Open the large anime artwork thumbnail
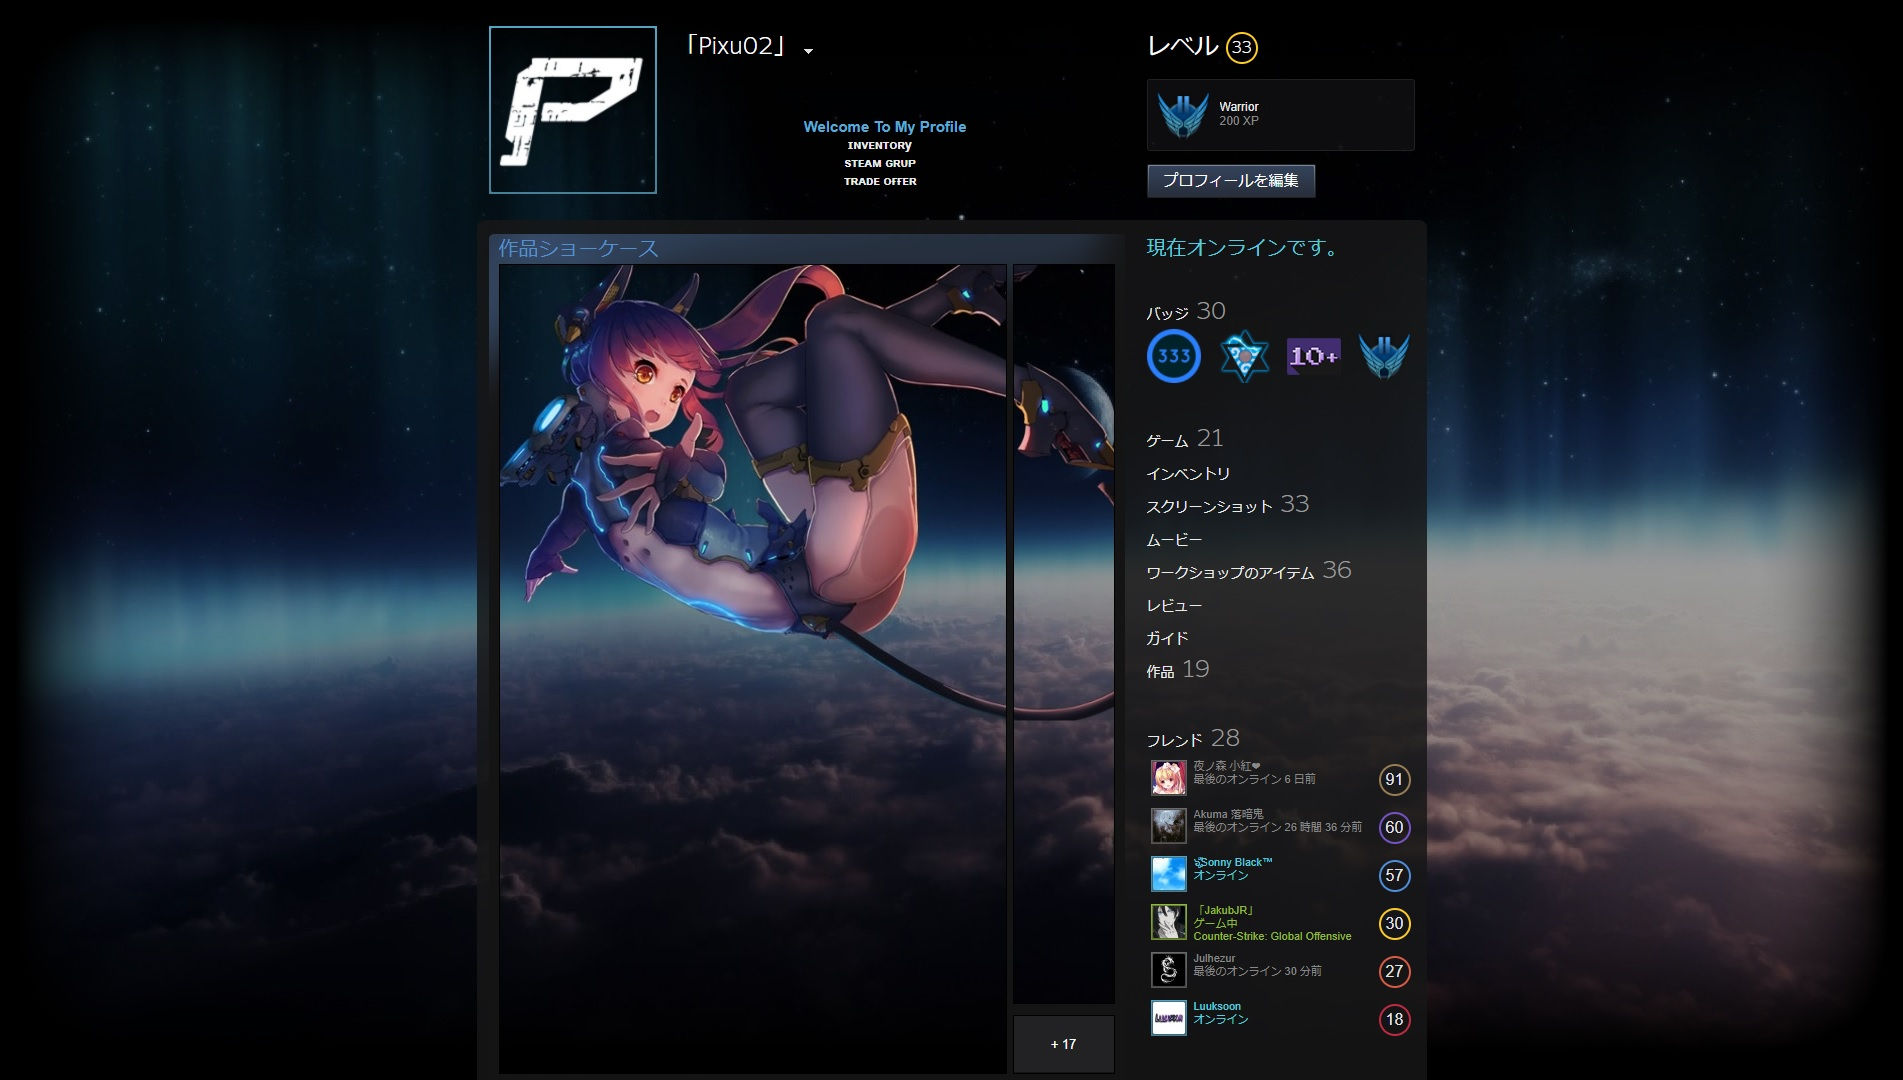Viewport: 1903px width, 1080px height. [x=753, y=668]
